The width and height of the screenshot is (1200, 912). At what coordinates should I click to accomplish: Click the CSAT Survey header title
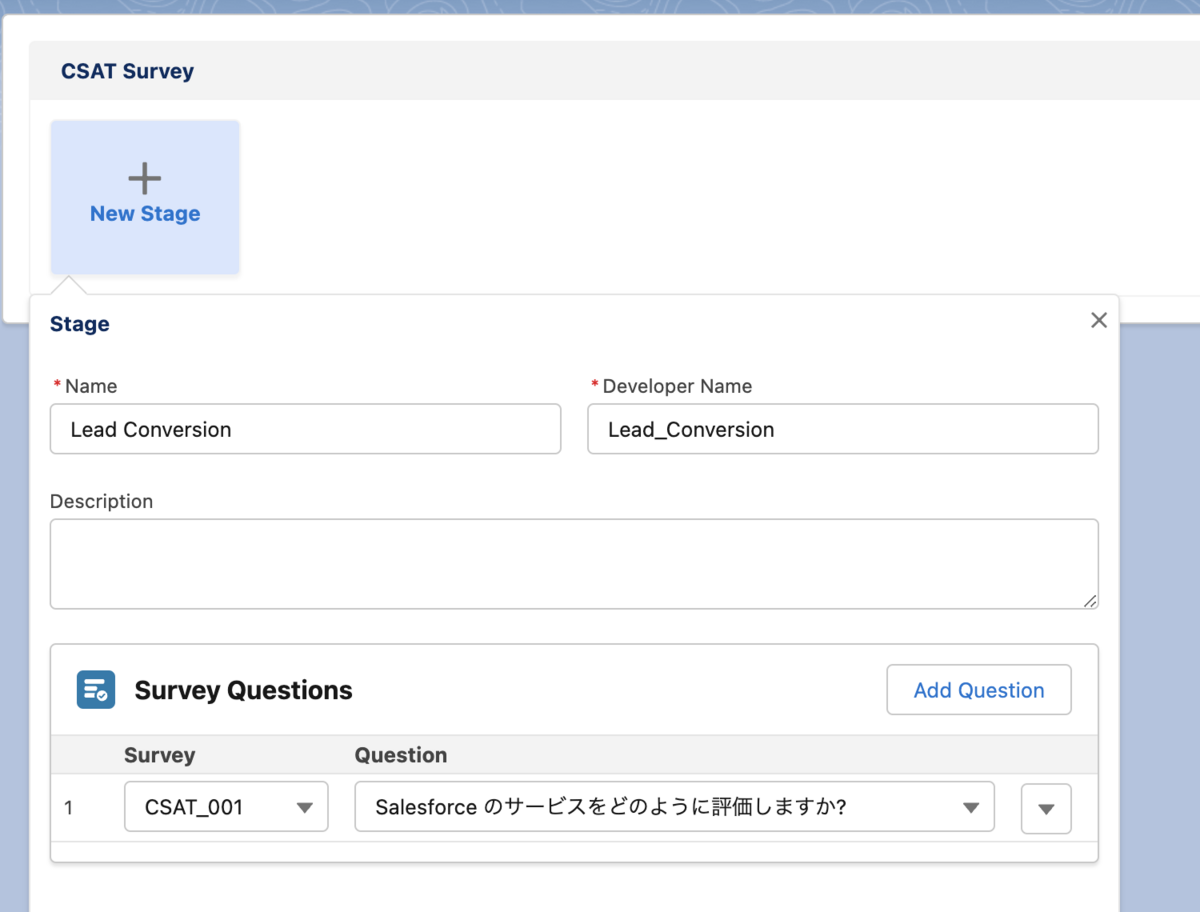127,70
